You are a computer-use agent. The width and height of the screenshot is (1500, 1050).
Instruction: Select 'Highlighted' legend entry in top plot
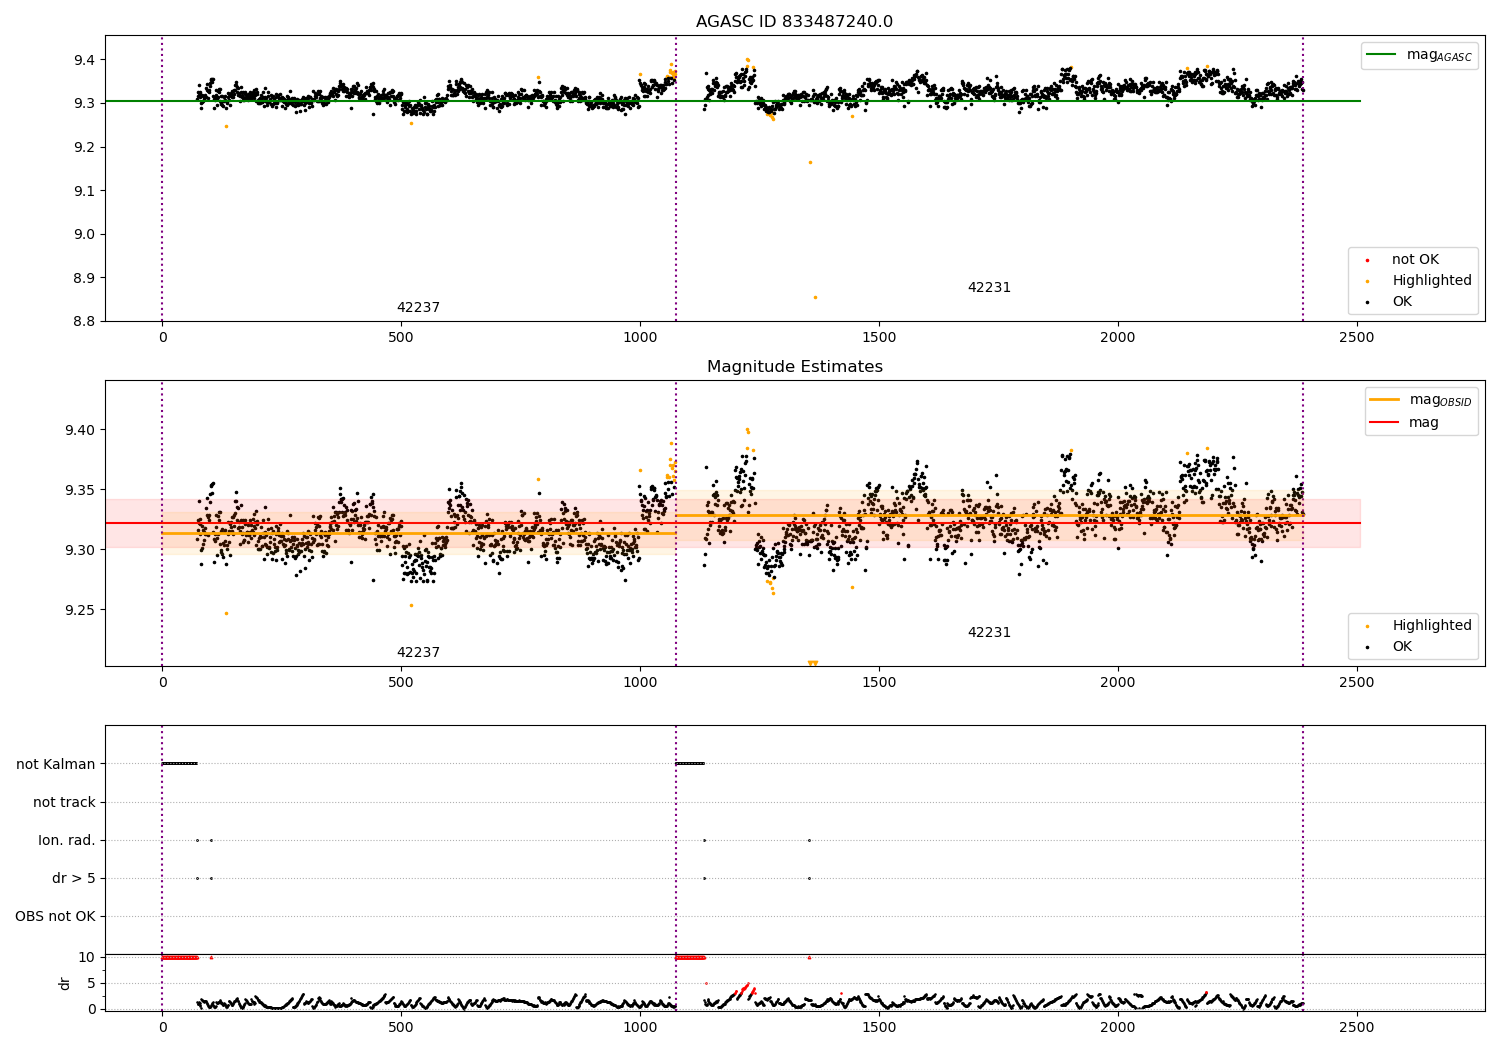click(x=1431, y=281)
